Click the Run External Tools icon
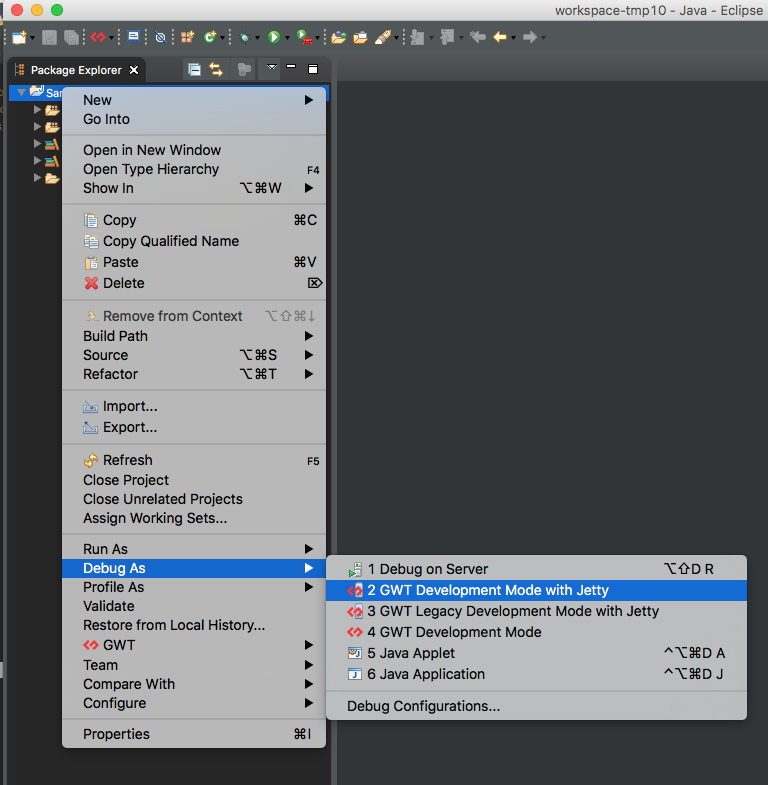768x785 pixels. tap(303, 38)
